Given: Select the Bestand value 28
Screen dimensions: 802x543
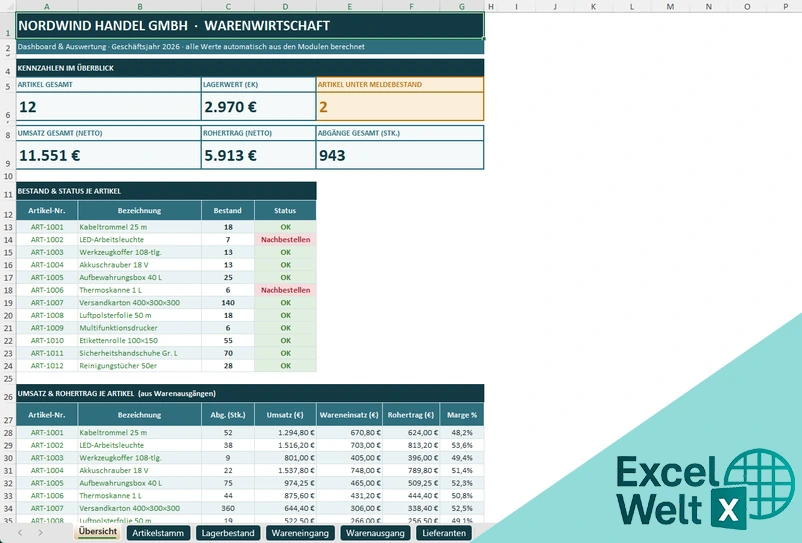Looking at the screenshot, I should click(x=228, y=366).
